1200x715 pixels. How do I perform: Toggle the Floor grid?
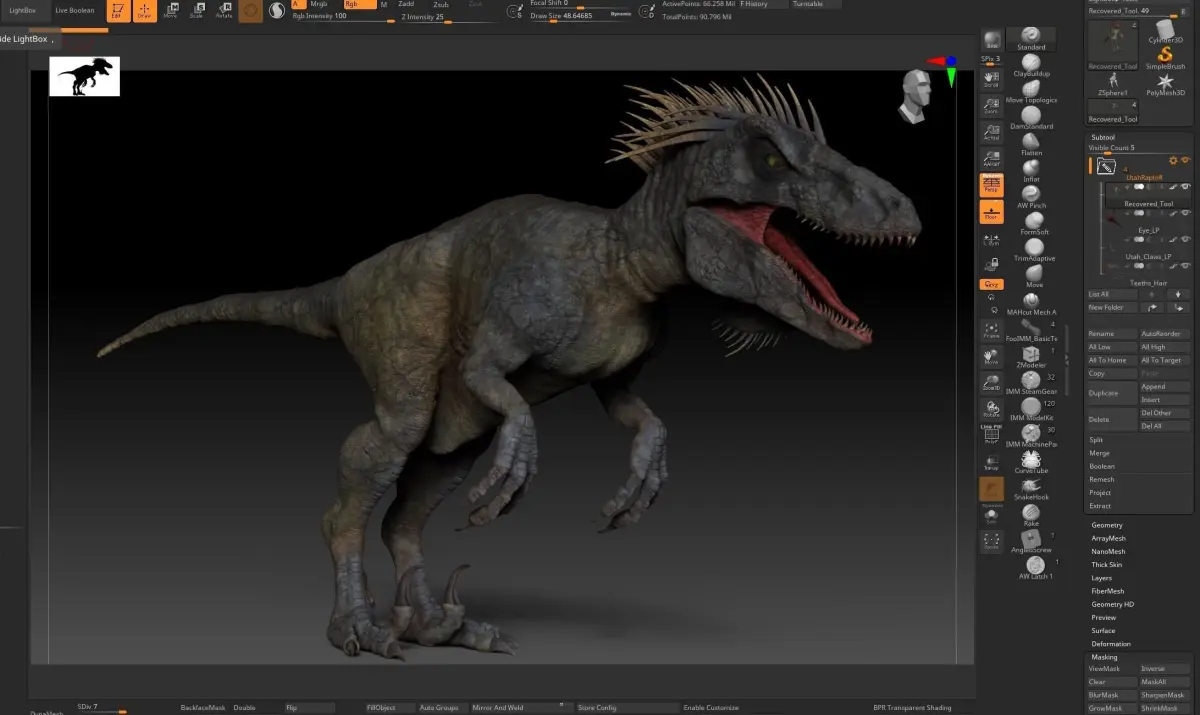[991, 211]
